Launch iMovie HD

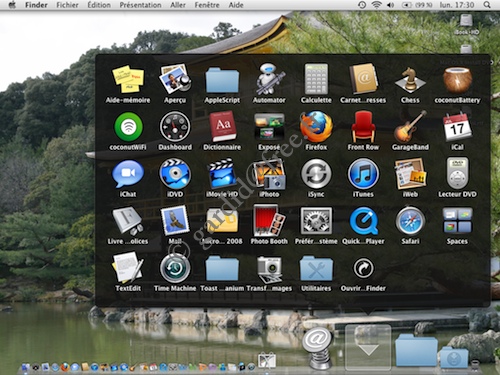click(222, 174)
